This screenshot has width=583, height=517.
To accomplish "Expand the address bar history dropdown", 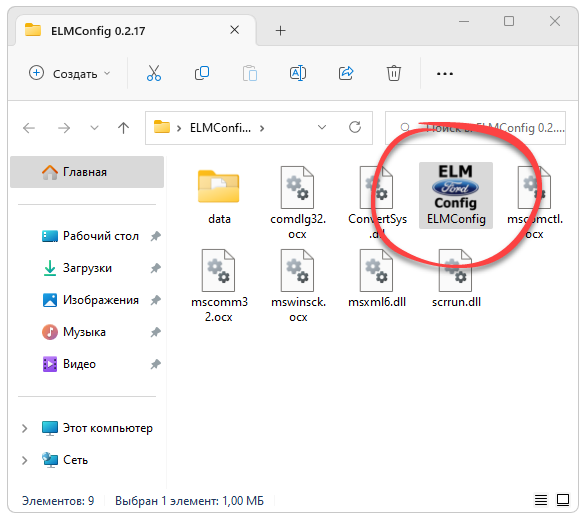I will pyautogui.click(x=322, y=128).
